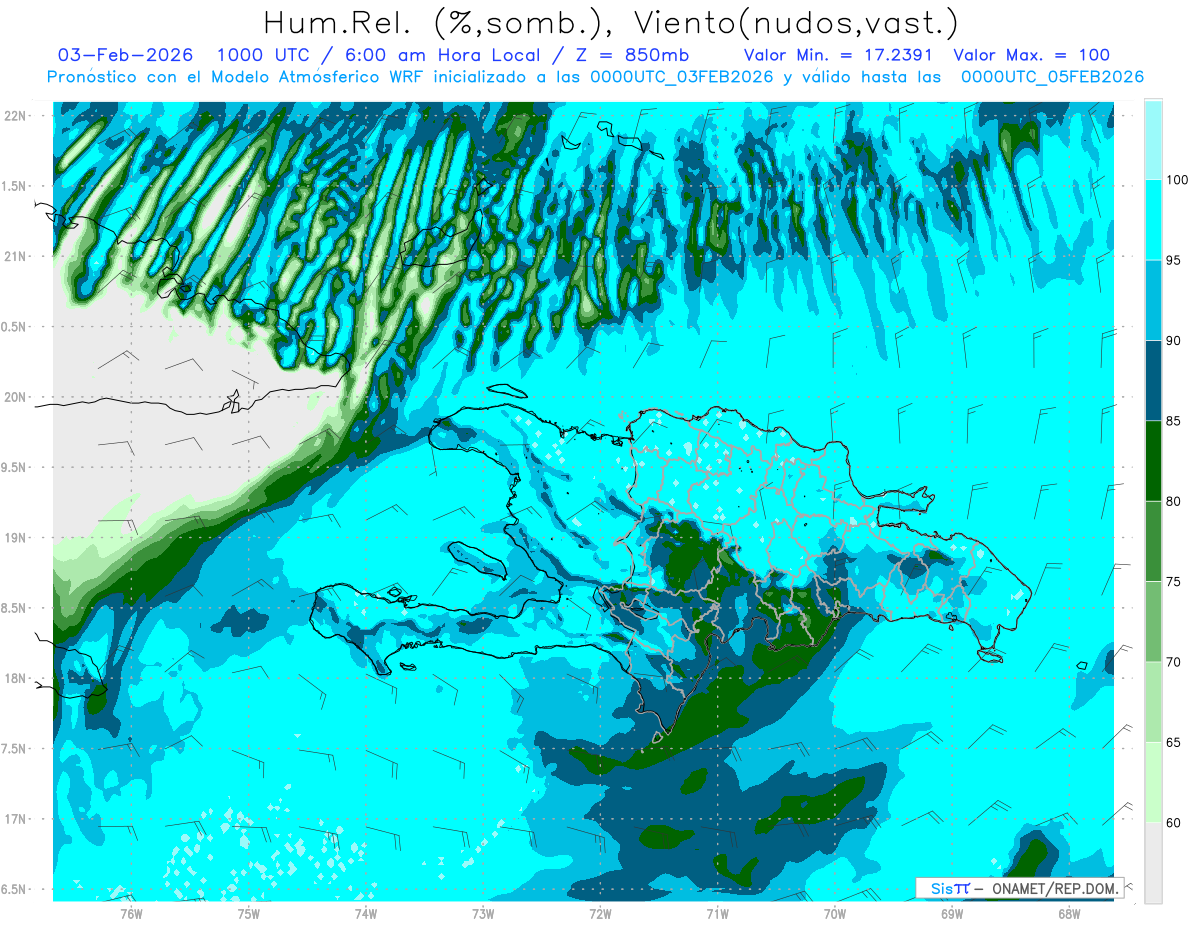The height and width of the screenshot is (927, 1200).
Task: Click the colorbar label '95'
Action: [1174, 261]
